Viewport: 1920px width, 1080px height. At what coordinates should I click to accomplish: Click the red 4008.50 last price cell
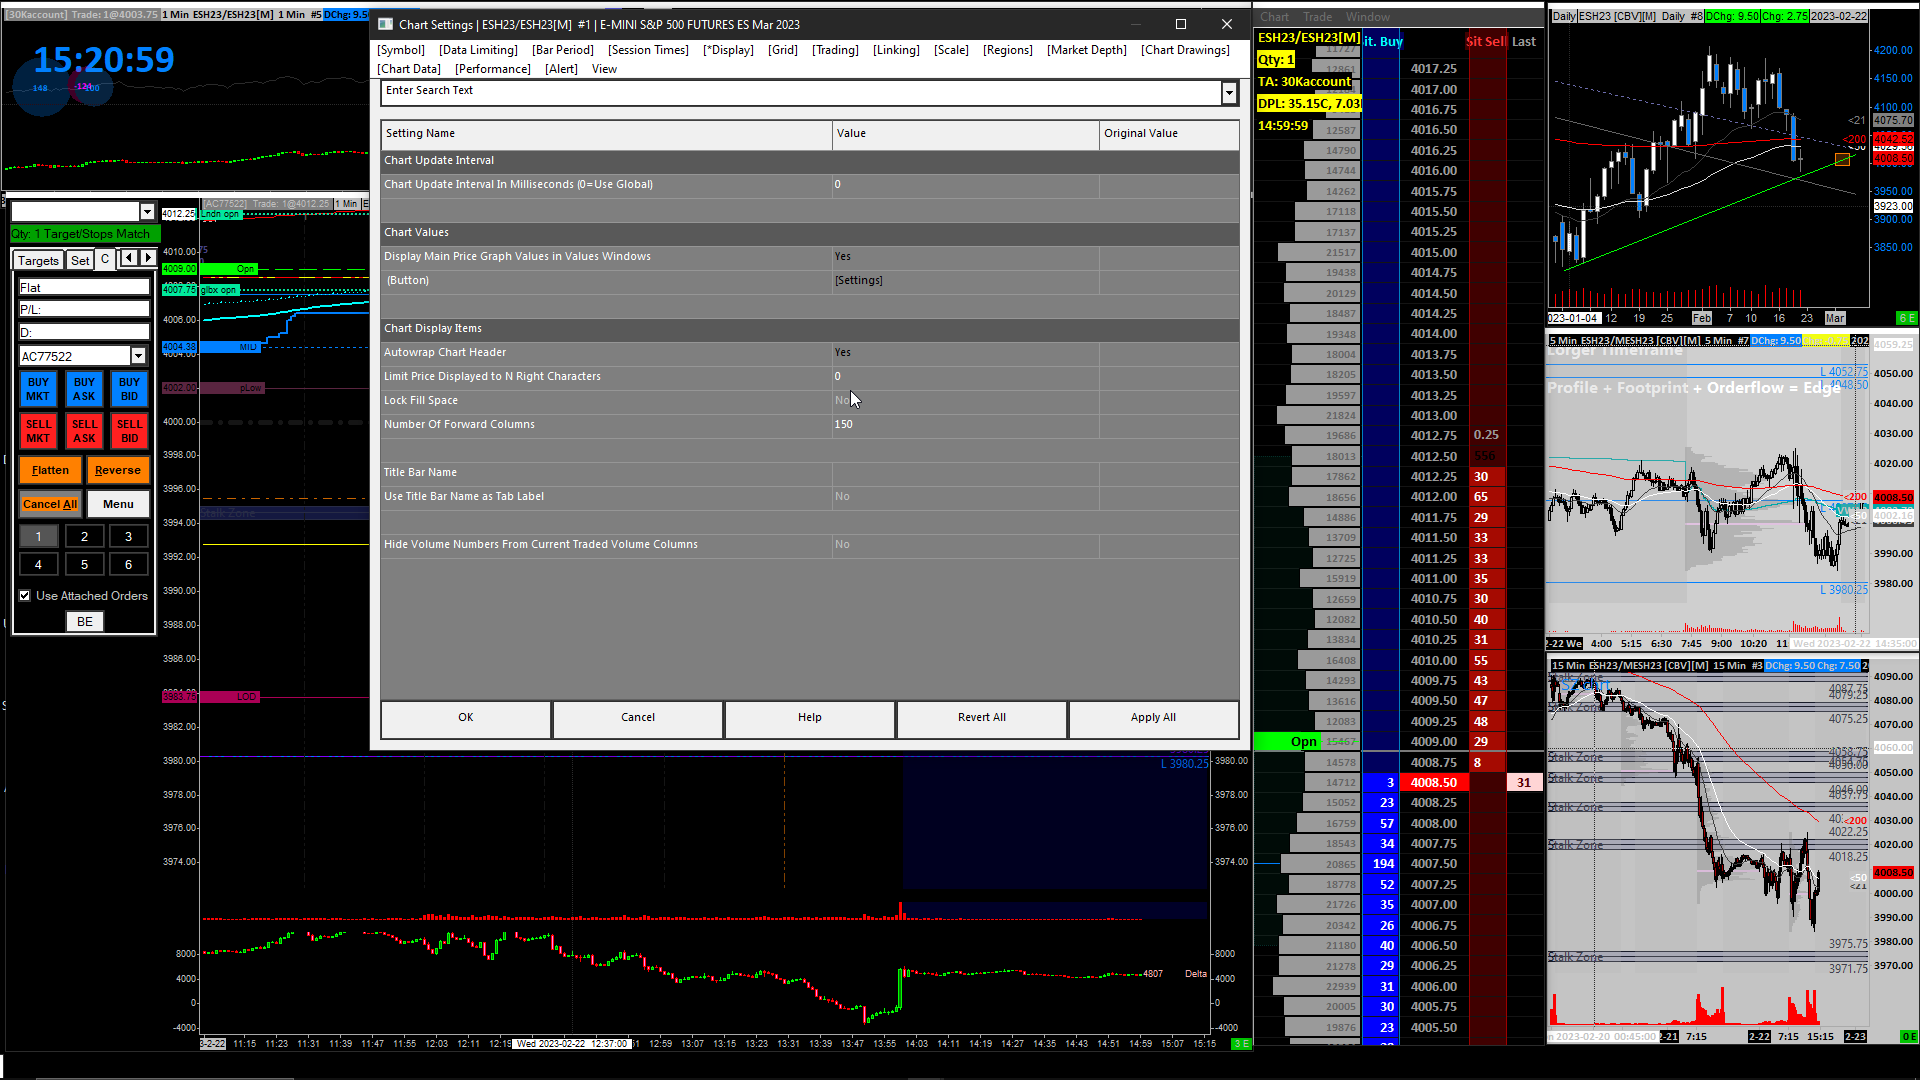(1433, 783)
